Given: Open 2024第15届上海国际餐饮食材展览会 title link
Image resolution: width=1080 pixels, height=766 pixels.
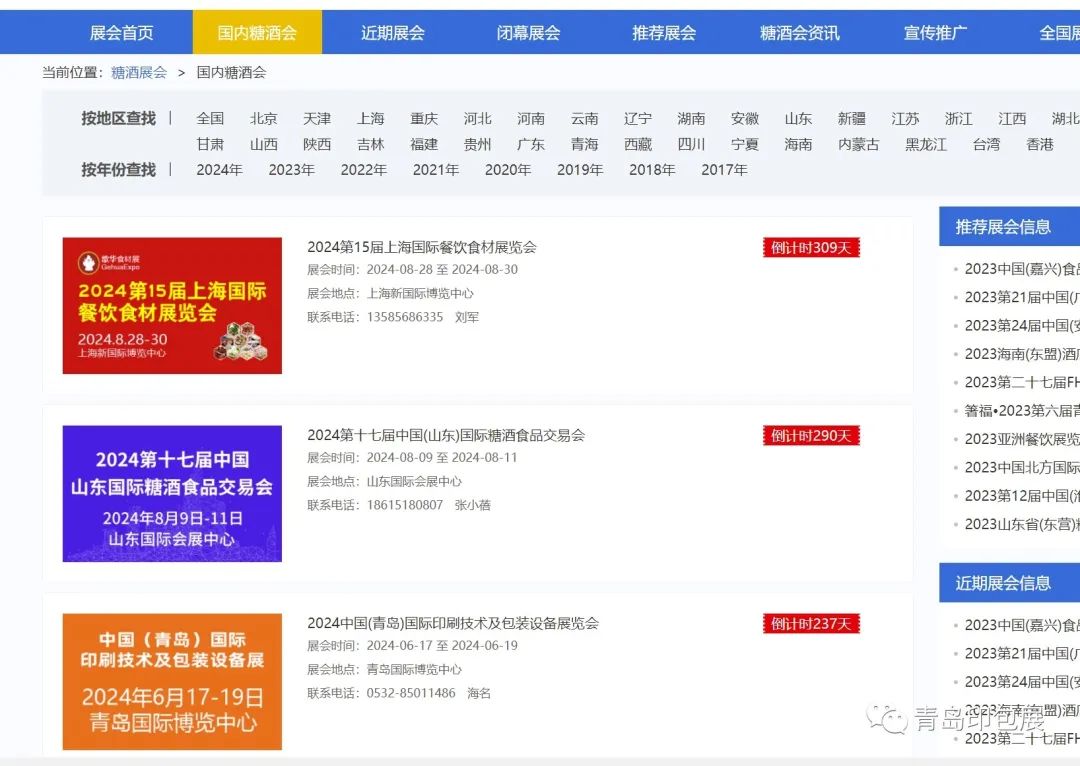Looking at the screenshot, I should click(x=422, y=247).
